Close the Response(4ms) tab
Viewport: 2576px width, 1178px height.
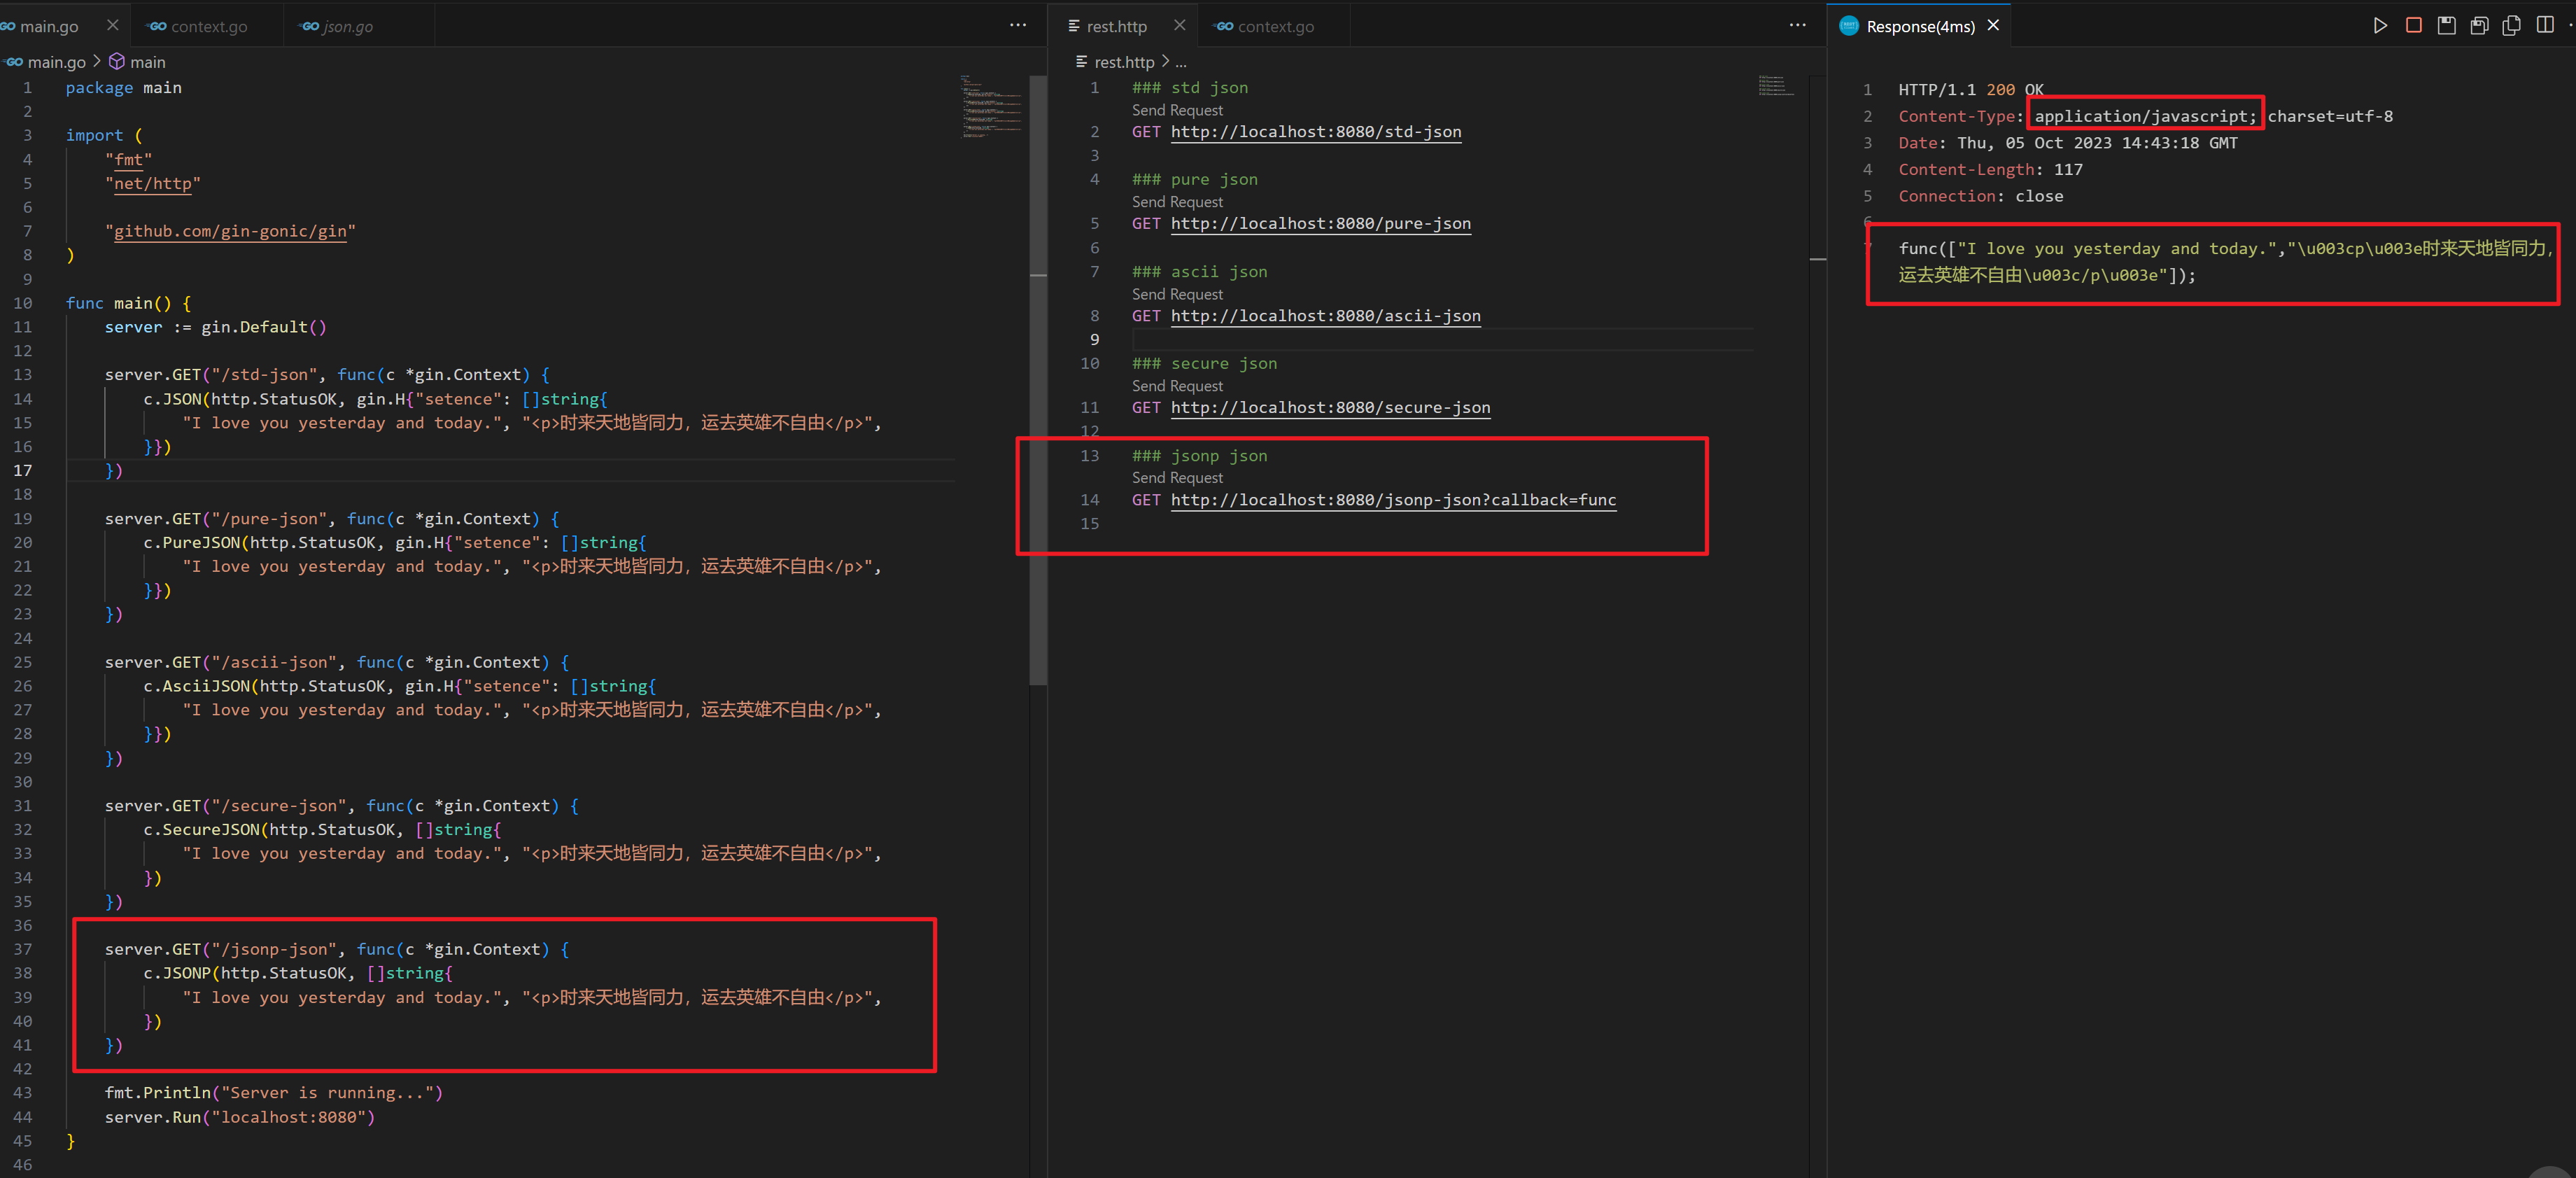tap(1993, 26)
